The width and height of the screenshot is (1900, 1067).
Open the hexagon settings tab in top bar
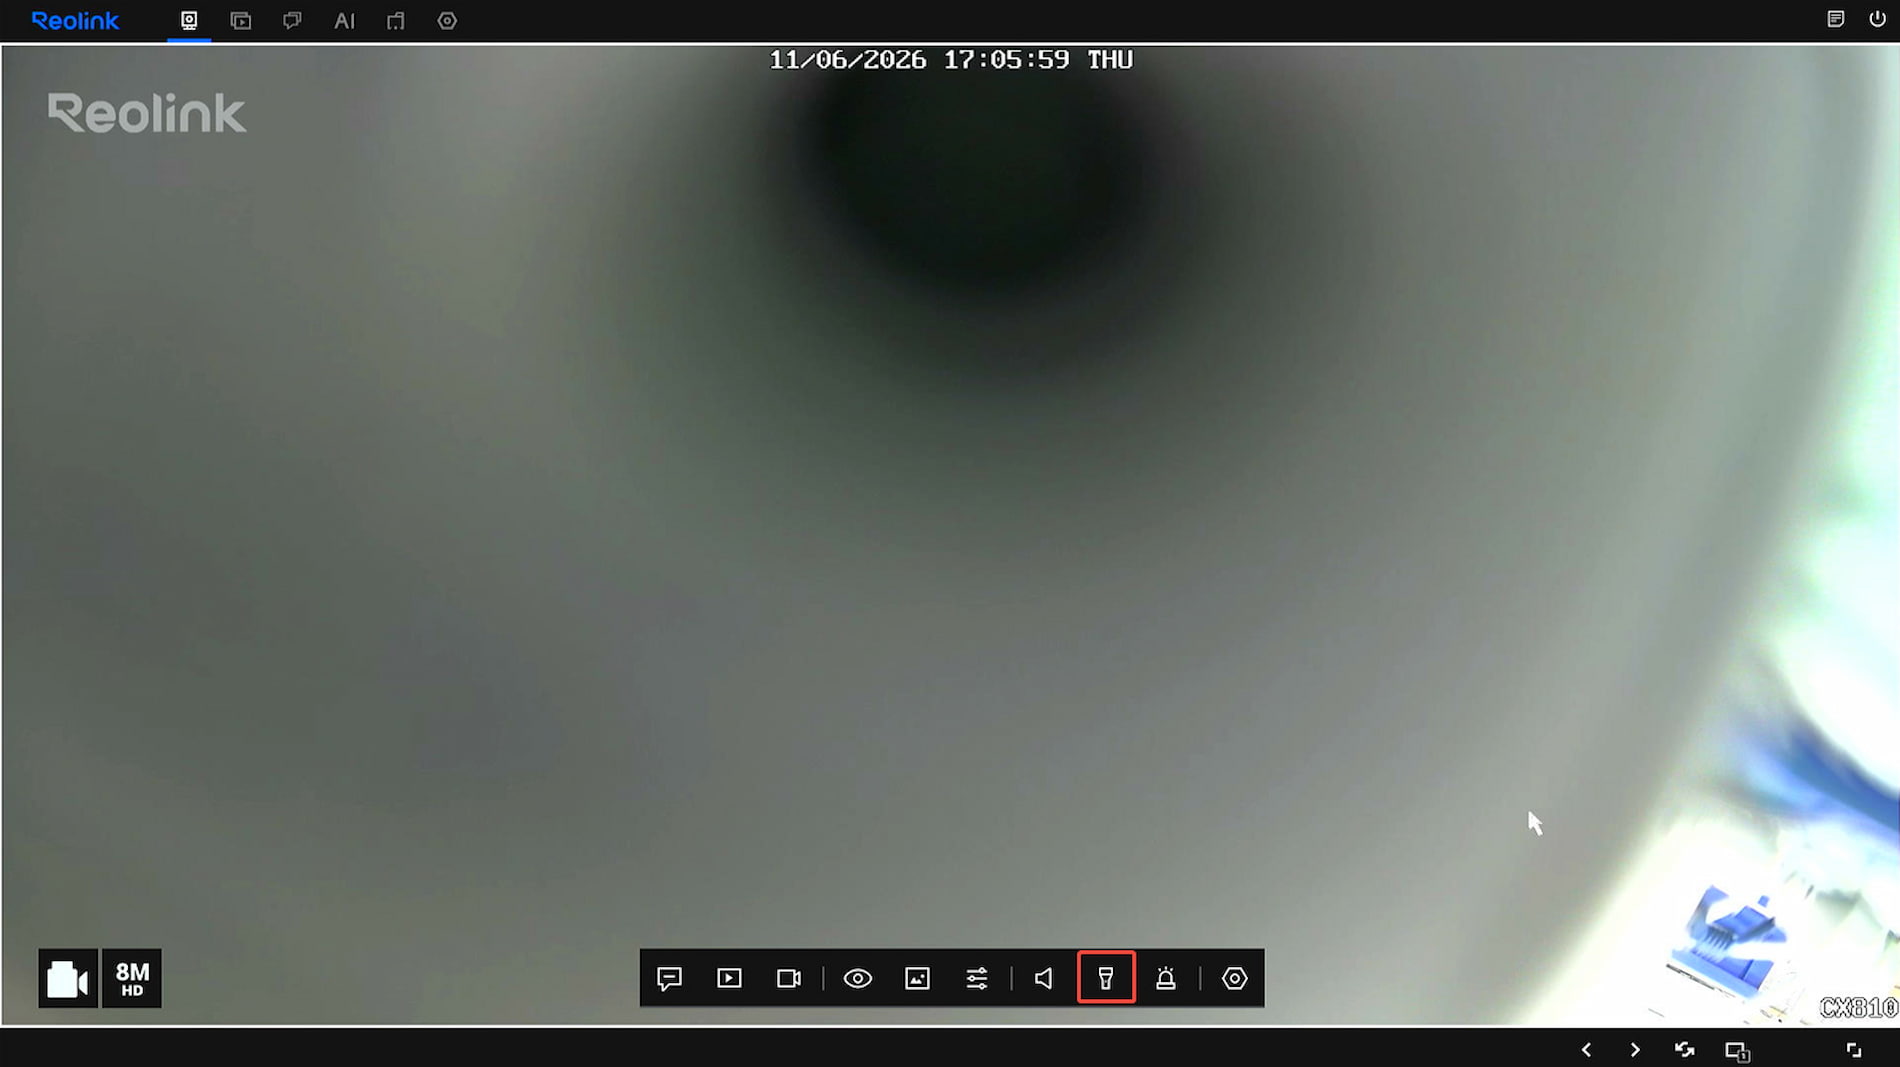tap(447, 20)
